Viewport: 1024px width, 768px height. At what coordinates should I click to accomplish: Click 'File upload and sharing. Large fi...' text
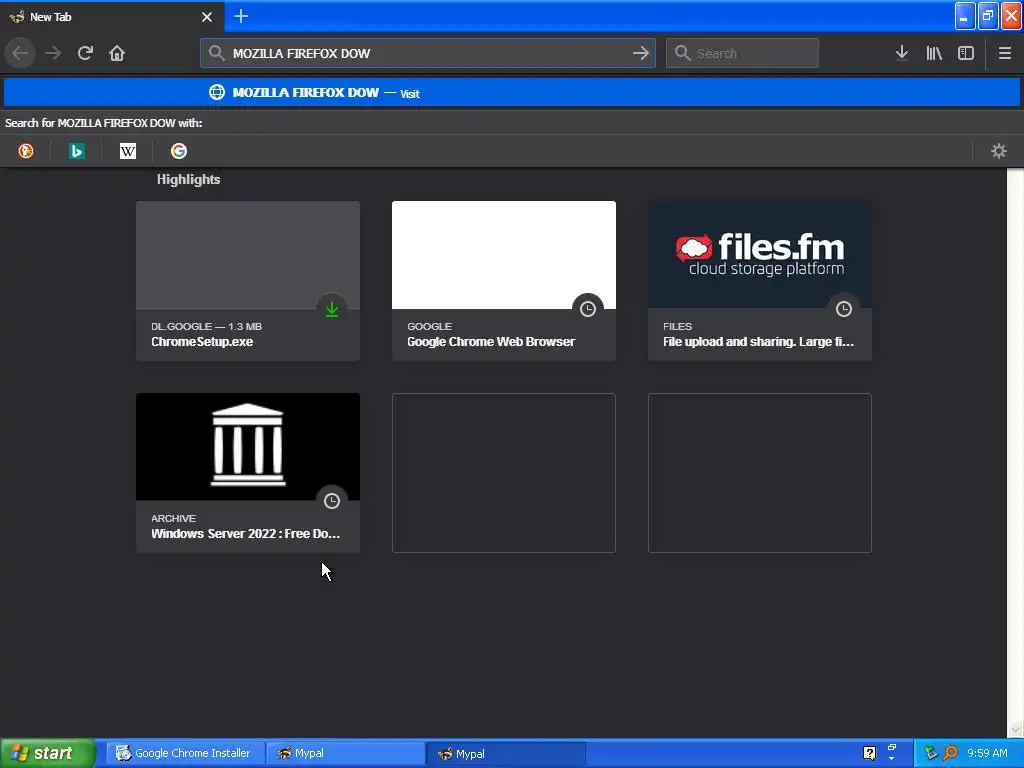tap(758, 342)
